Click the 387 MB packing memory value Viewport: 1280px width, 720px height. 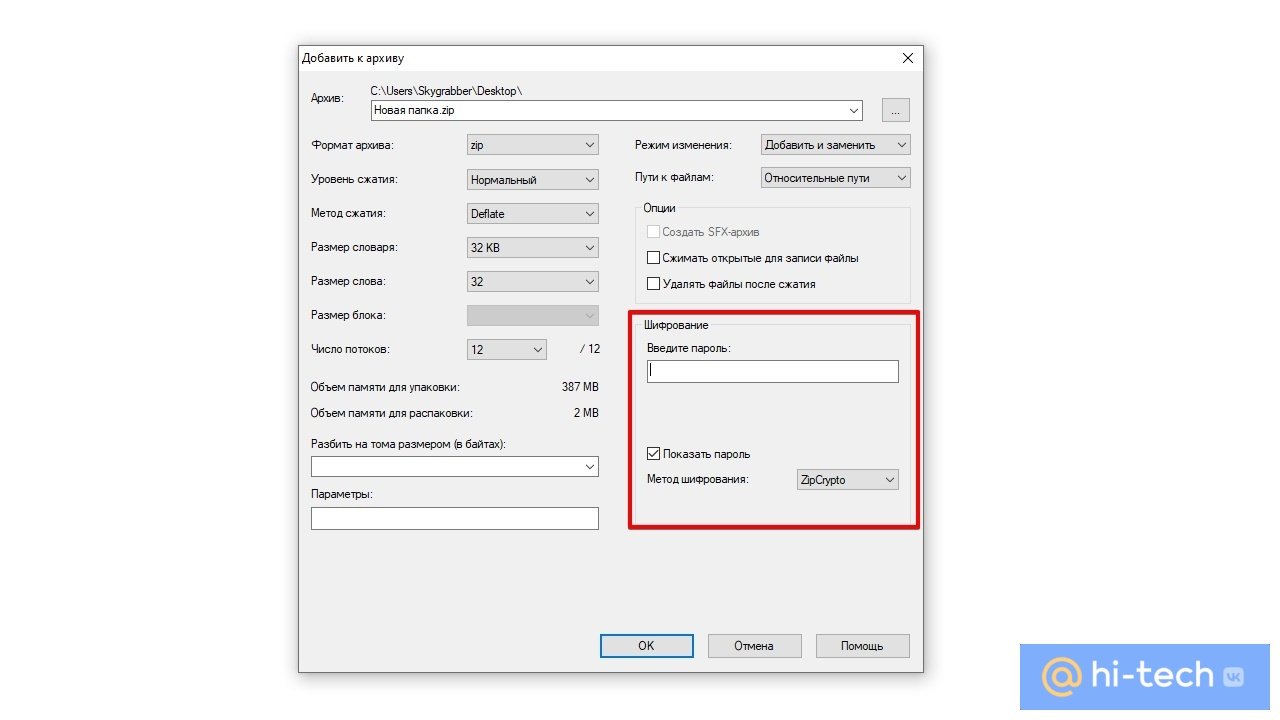580,386
